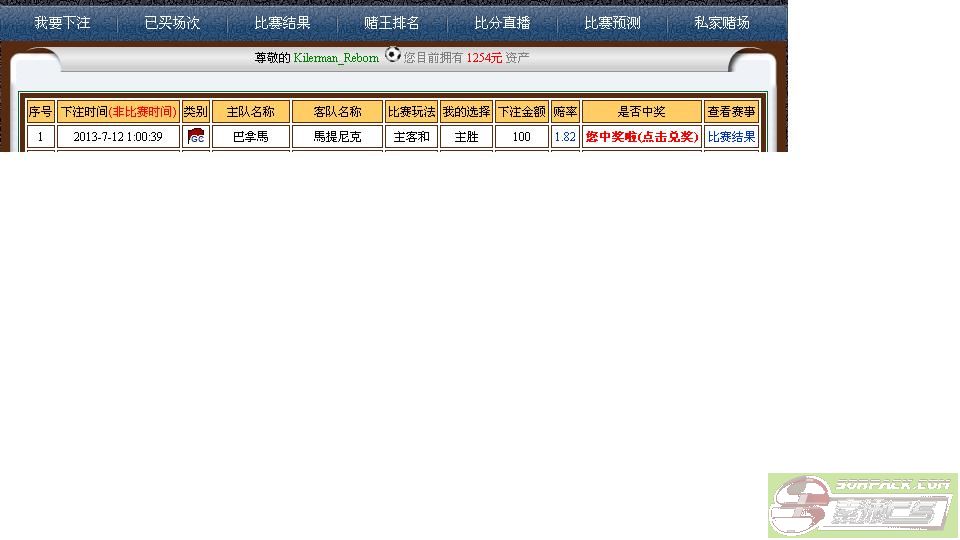The image size is (960, 540).
Task: Click the Kilerman_Reborn username link
Action: click(x=336, y=58)
